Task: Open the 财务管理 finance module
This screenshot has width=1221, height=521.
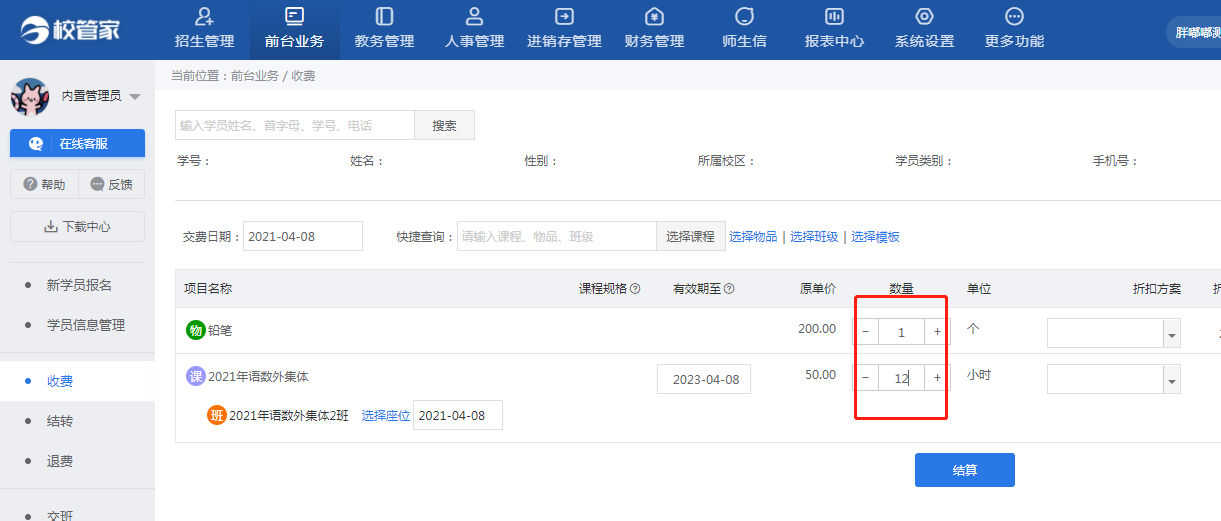Action: point(654,29)
